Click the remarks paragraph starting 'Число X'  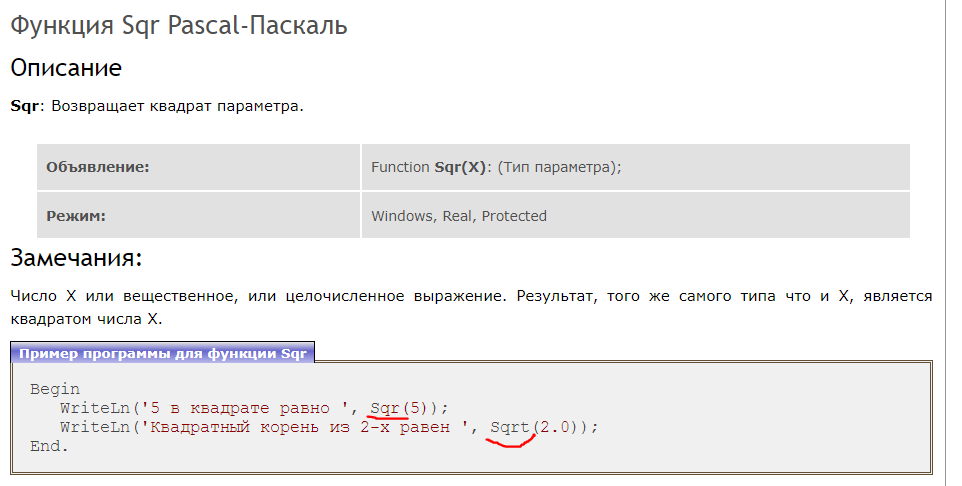pos(471,308)
